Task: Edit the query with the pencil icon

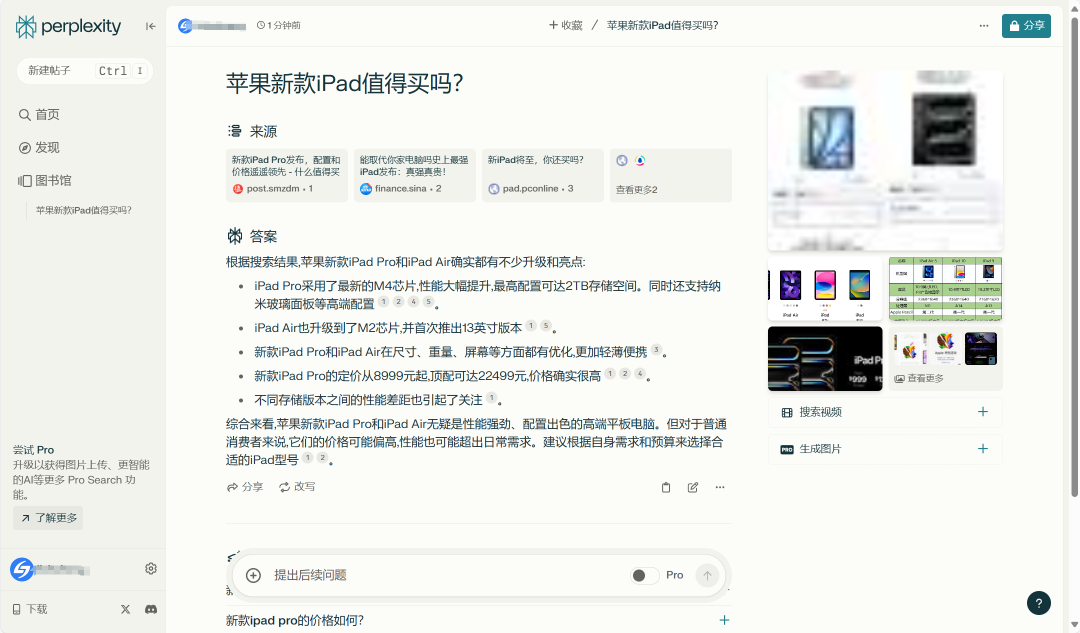Action: click(693, 488)
